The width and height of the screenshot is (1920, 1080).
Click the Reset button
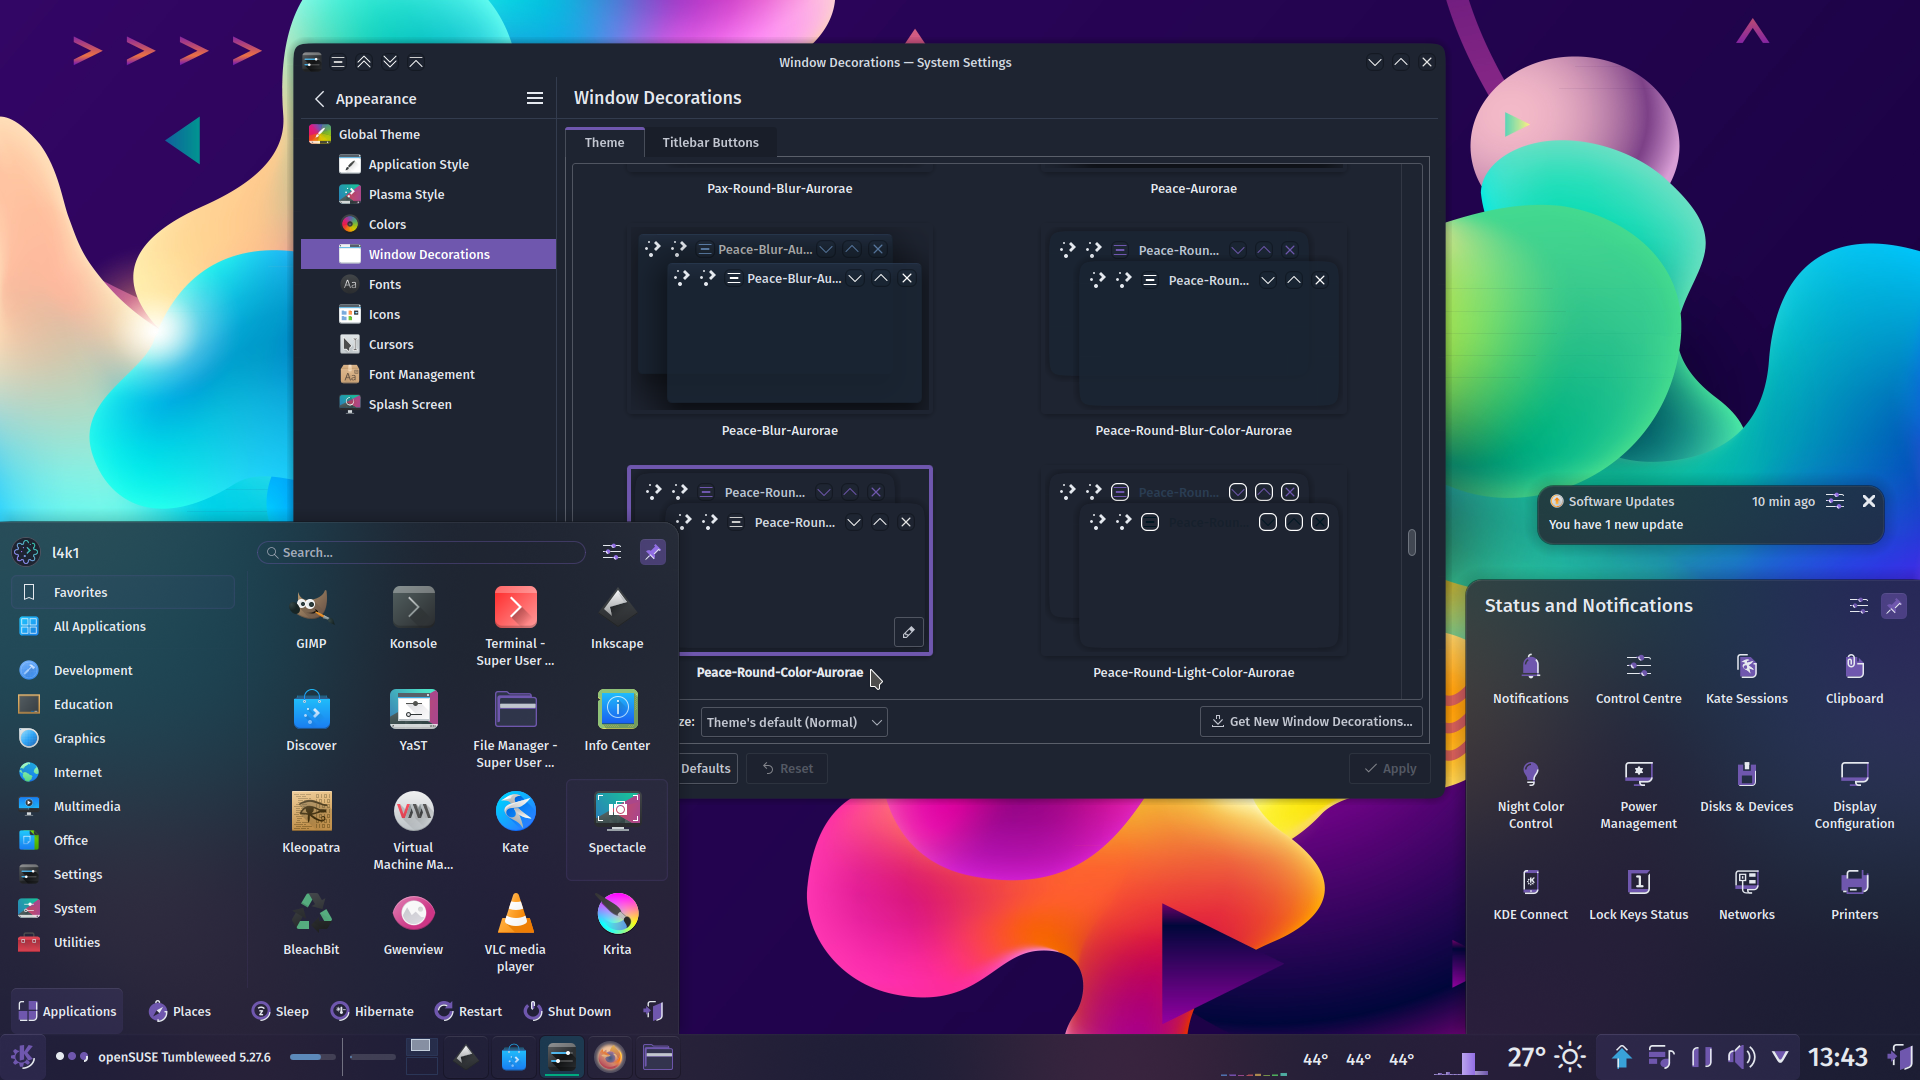pos(786,768)
